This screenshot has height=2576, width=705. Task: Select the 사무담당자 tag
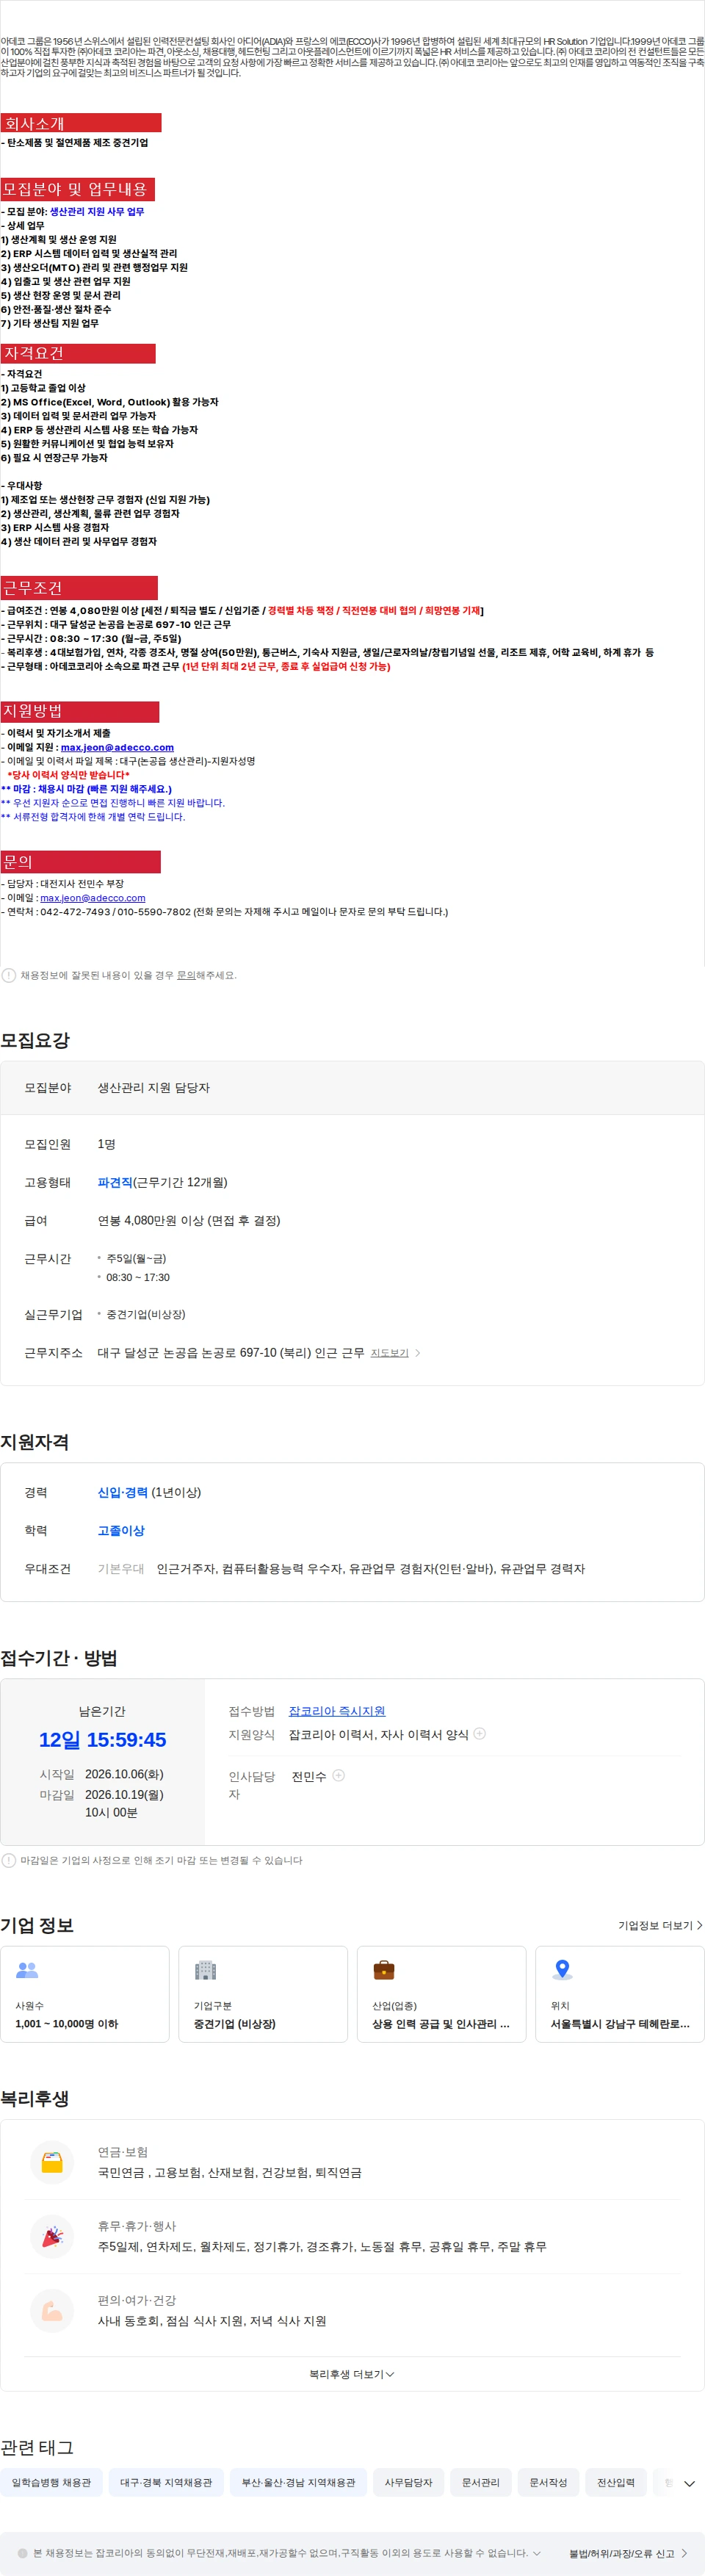(x=408, y=2482)
